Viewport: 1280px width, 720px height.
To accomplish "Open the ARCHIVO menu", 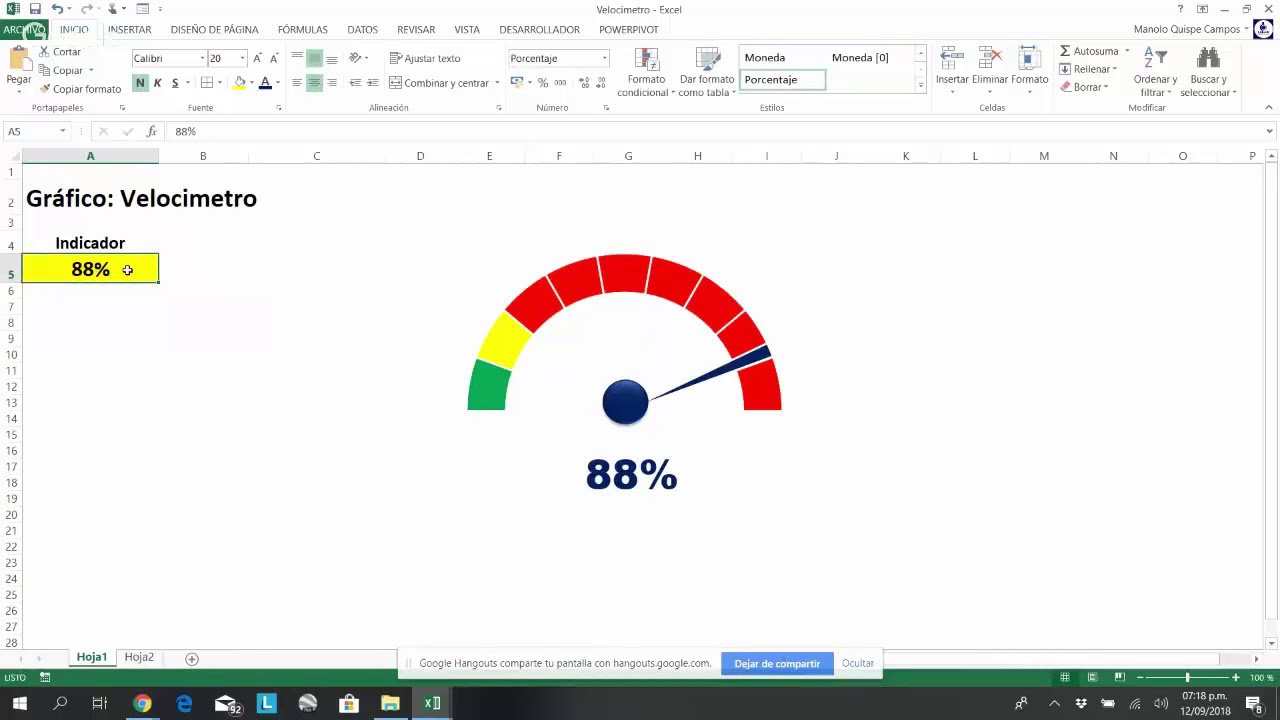I will (23, 30).
